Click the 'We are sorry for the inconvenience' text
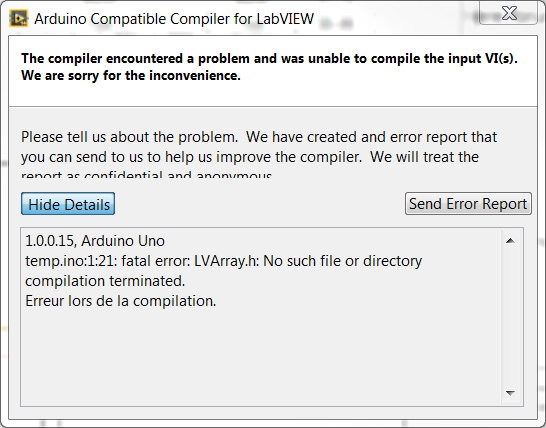 pos(131,76)
